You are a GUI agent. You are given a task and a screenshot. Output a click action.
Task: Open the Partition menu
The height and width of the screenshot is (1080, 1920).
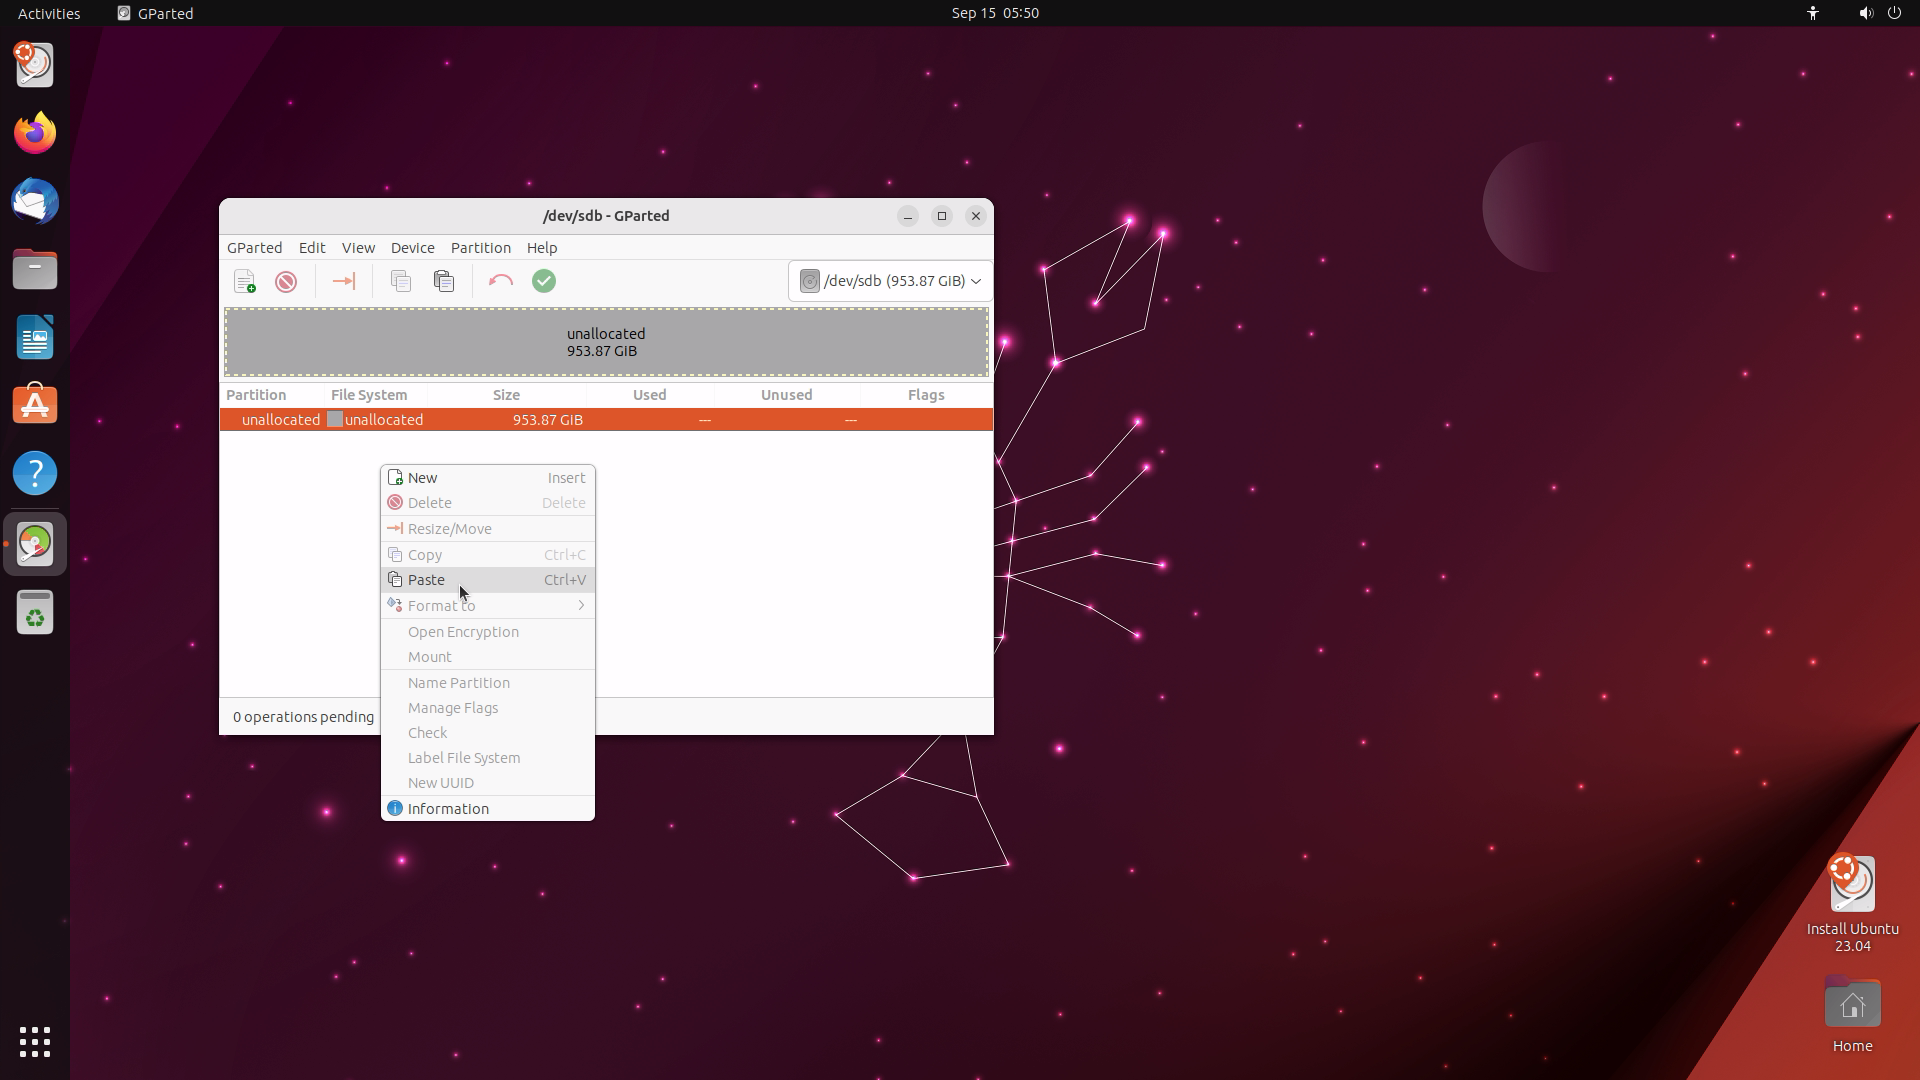click(480, 248)
